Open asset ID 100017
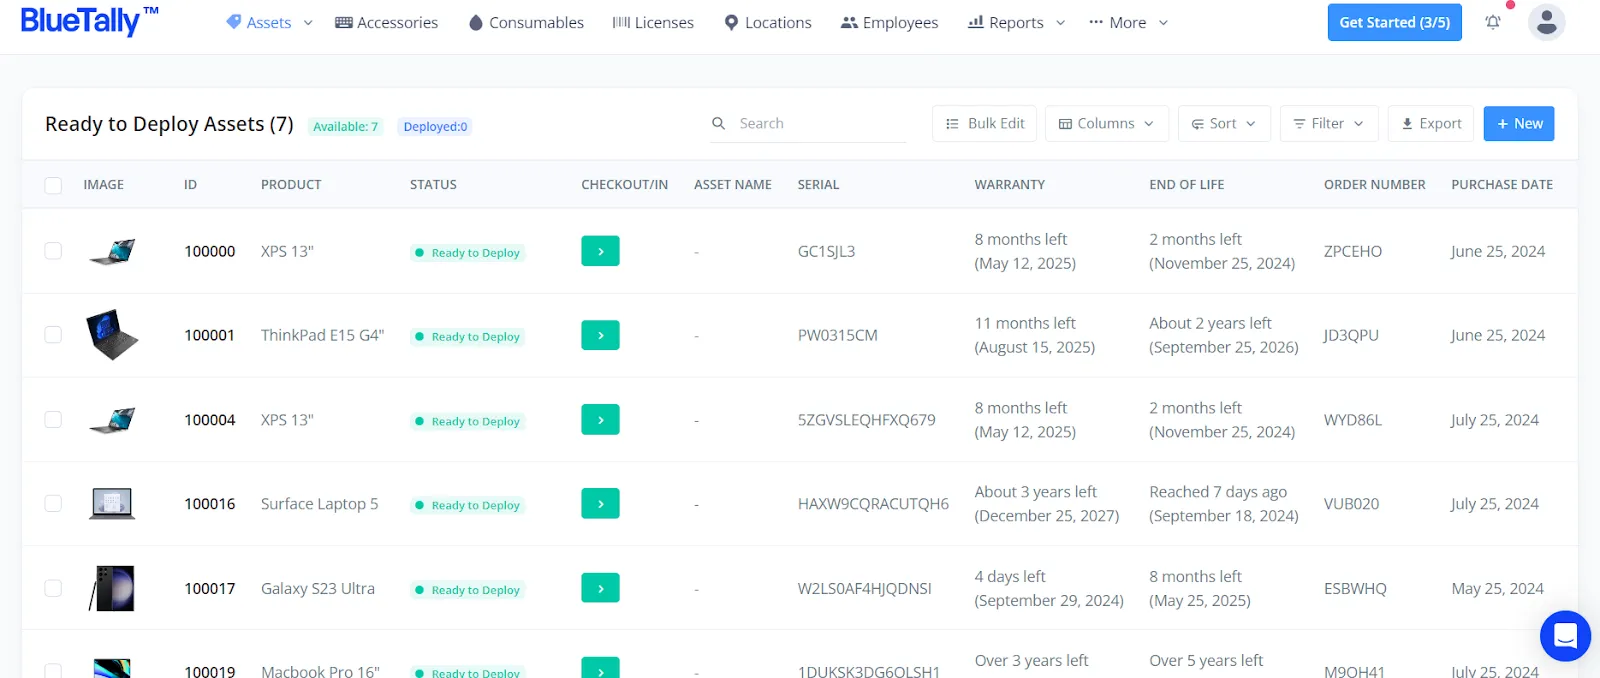 210,588
